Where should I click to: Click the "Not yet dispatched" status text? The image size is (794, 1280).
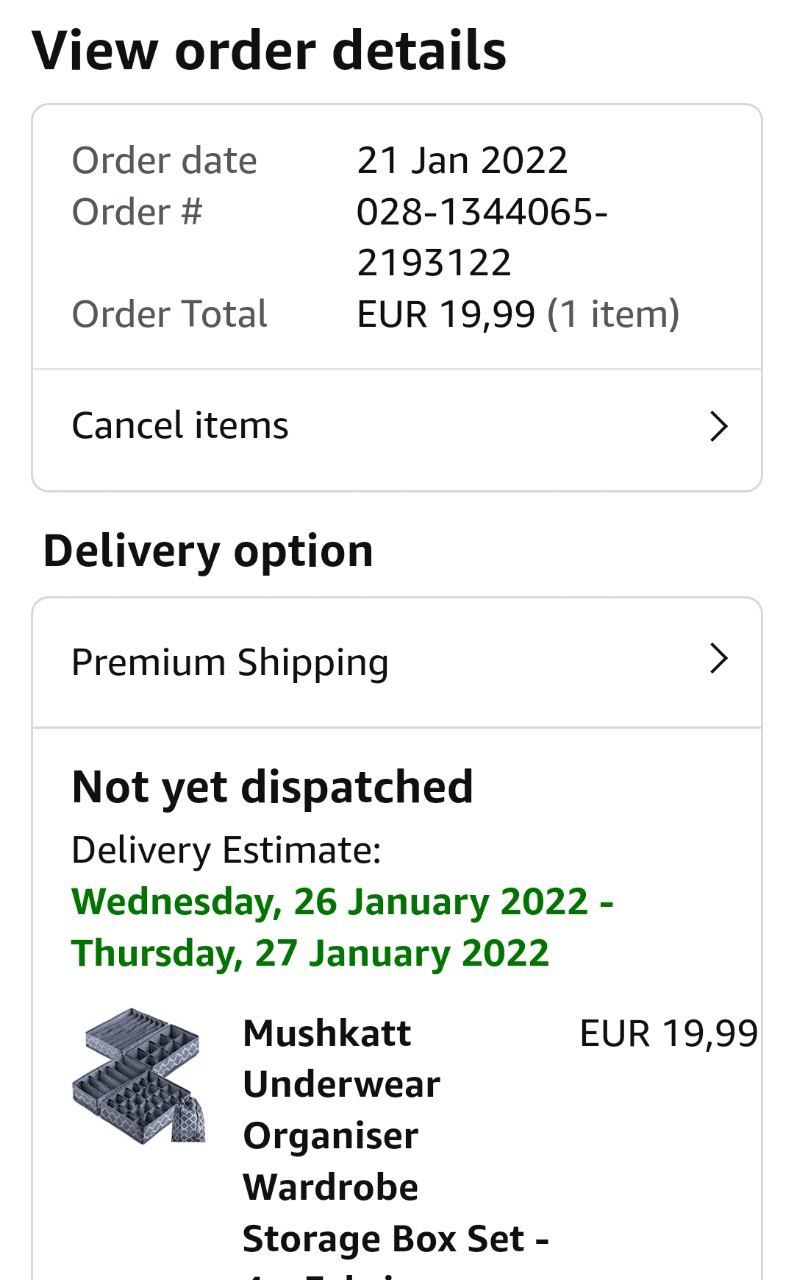pyautogui.click(x=272, y=787)
